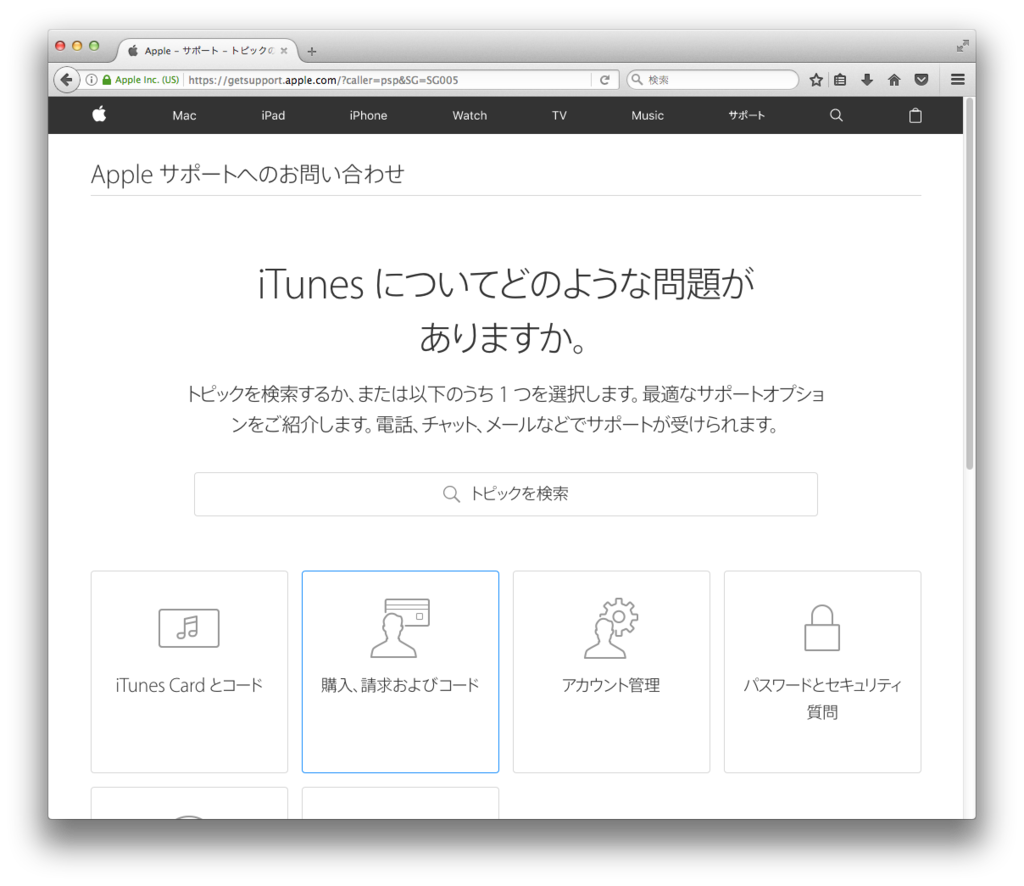The width and height of the screenshot is (1024, 886).
Task: Select the Apple - サポート browser tab
Action: [x=208, y=50]
